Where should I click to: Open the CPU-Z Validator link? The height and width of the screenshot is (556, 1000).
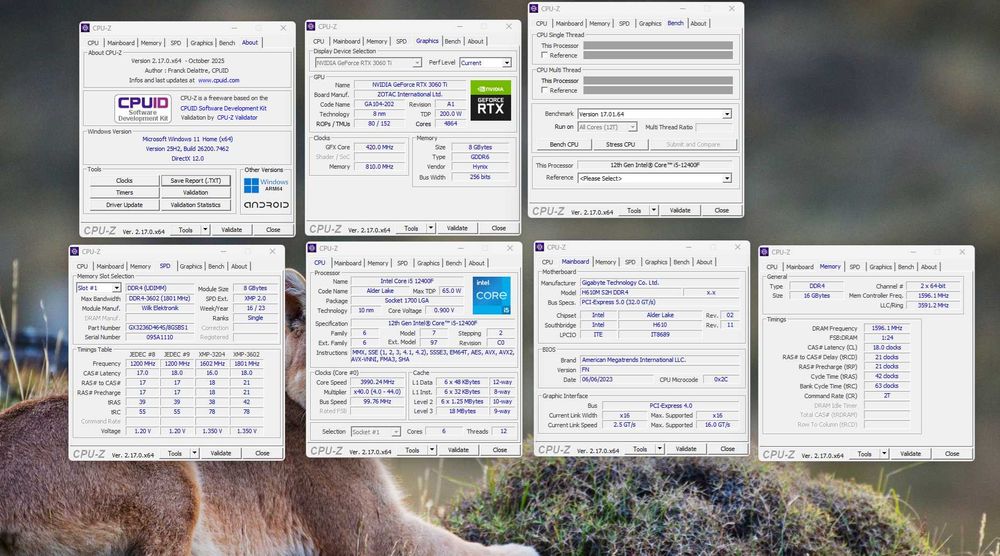237,117
